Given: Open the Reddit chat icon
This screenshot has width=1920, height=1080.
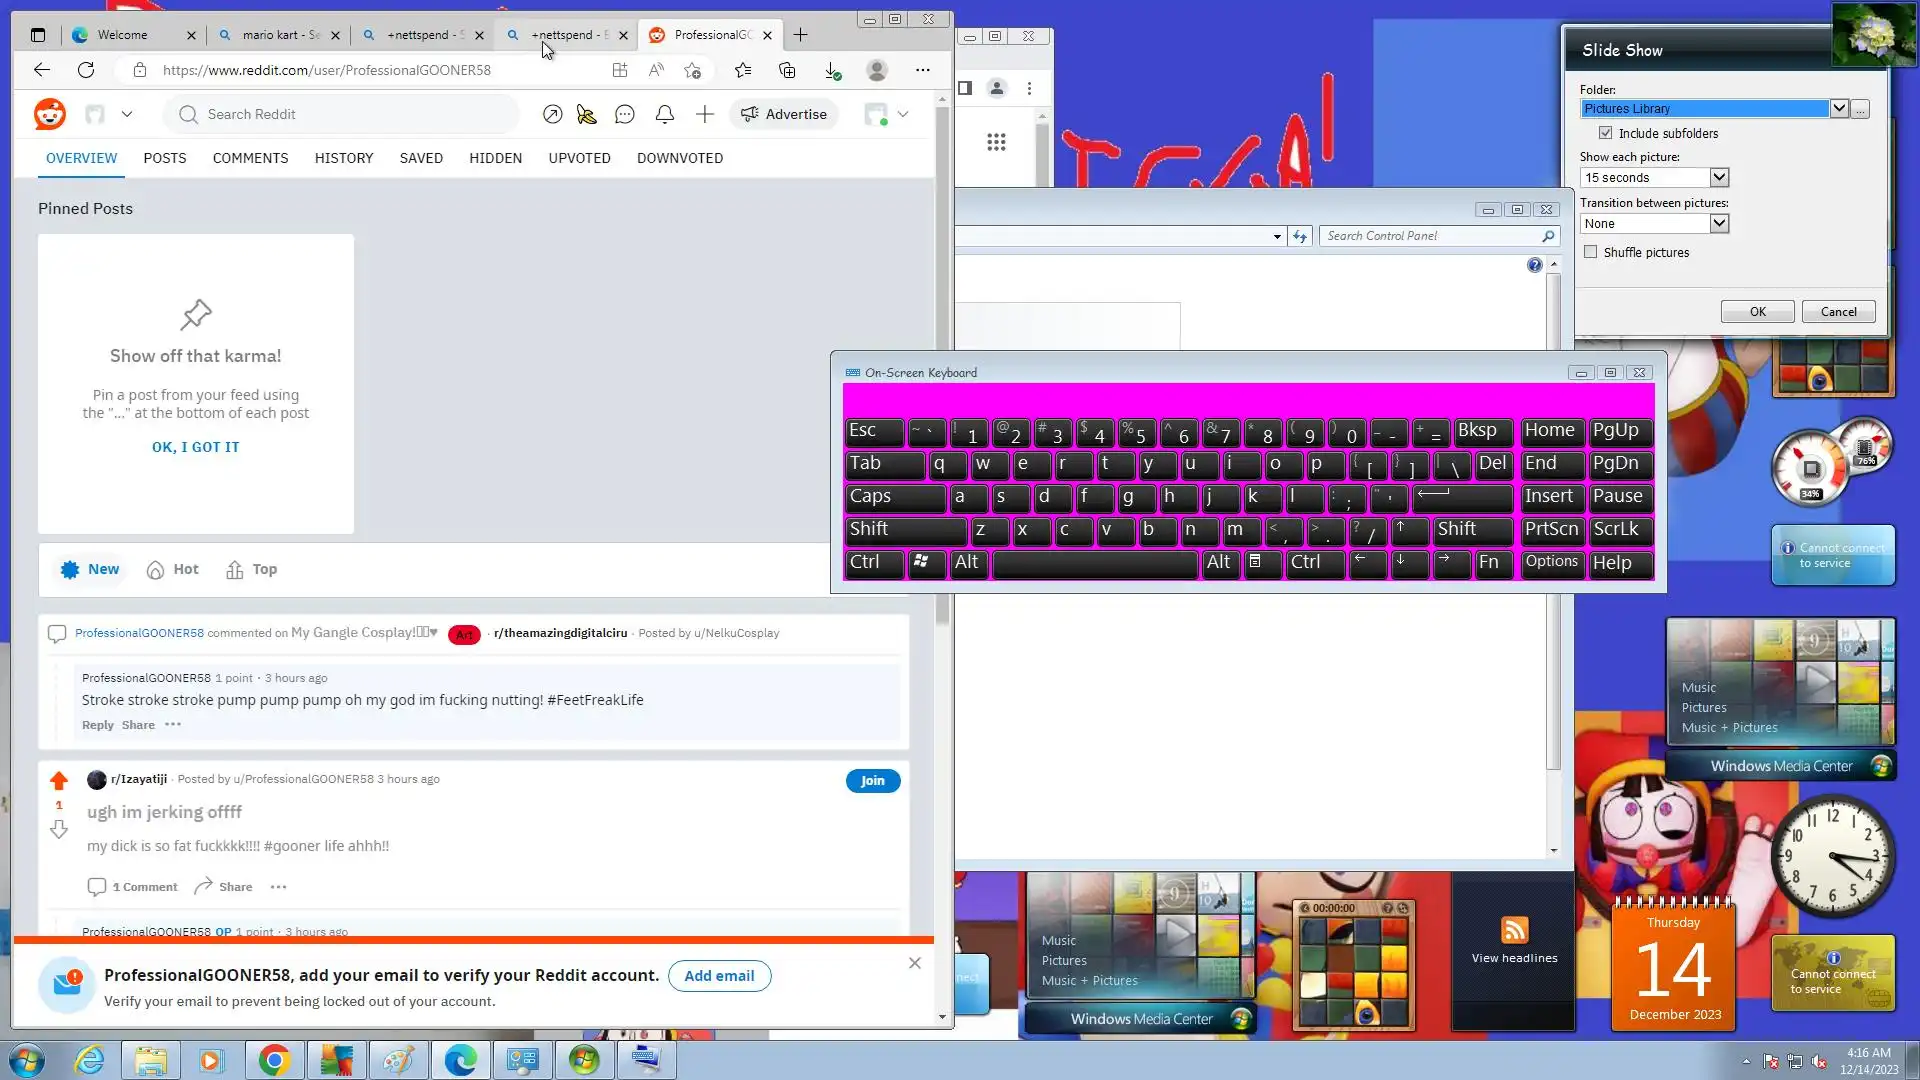Looking at the screenshot, I should [625, 114].
